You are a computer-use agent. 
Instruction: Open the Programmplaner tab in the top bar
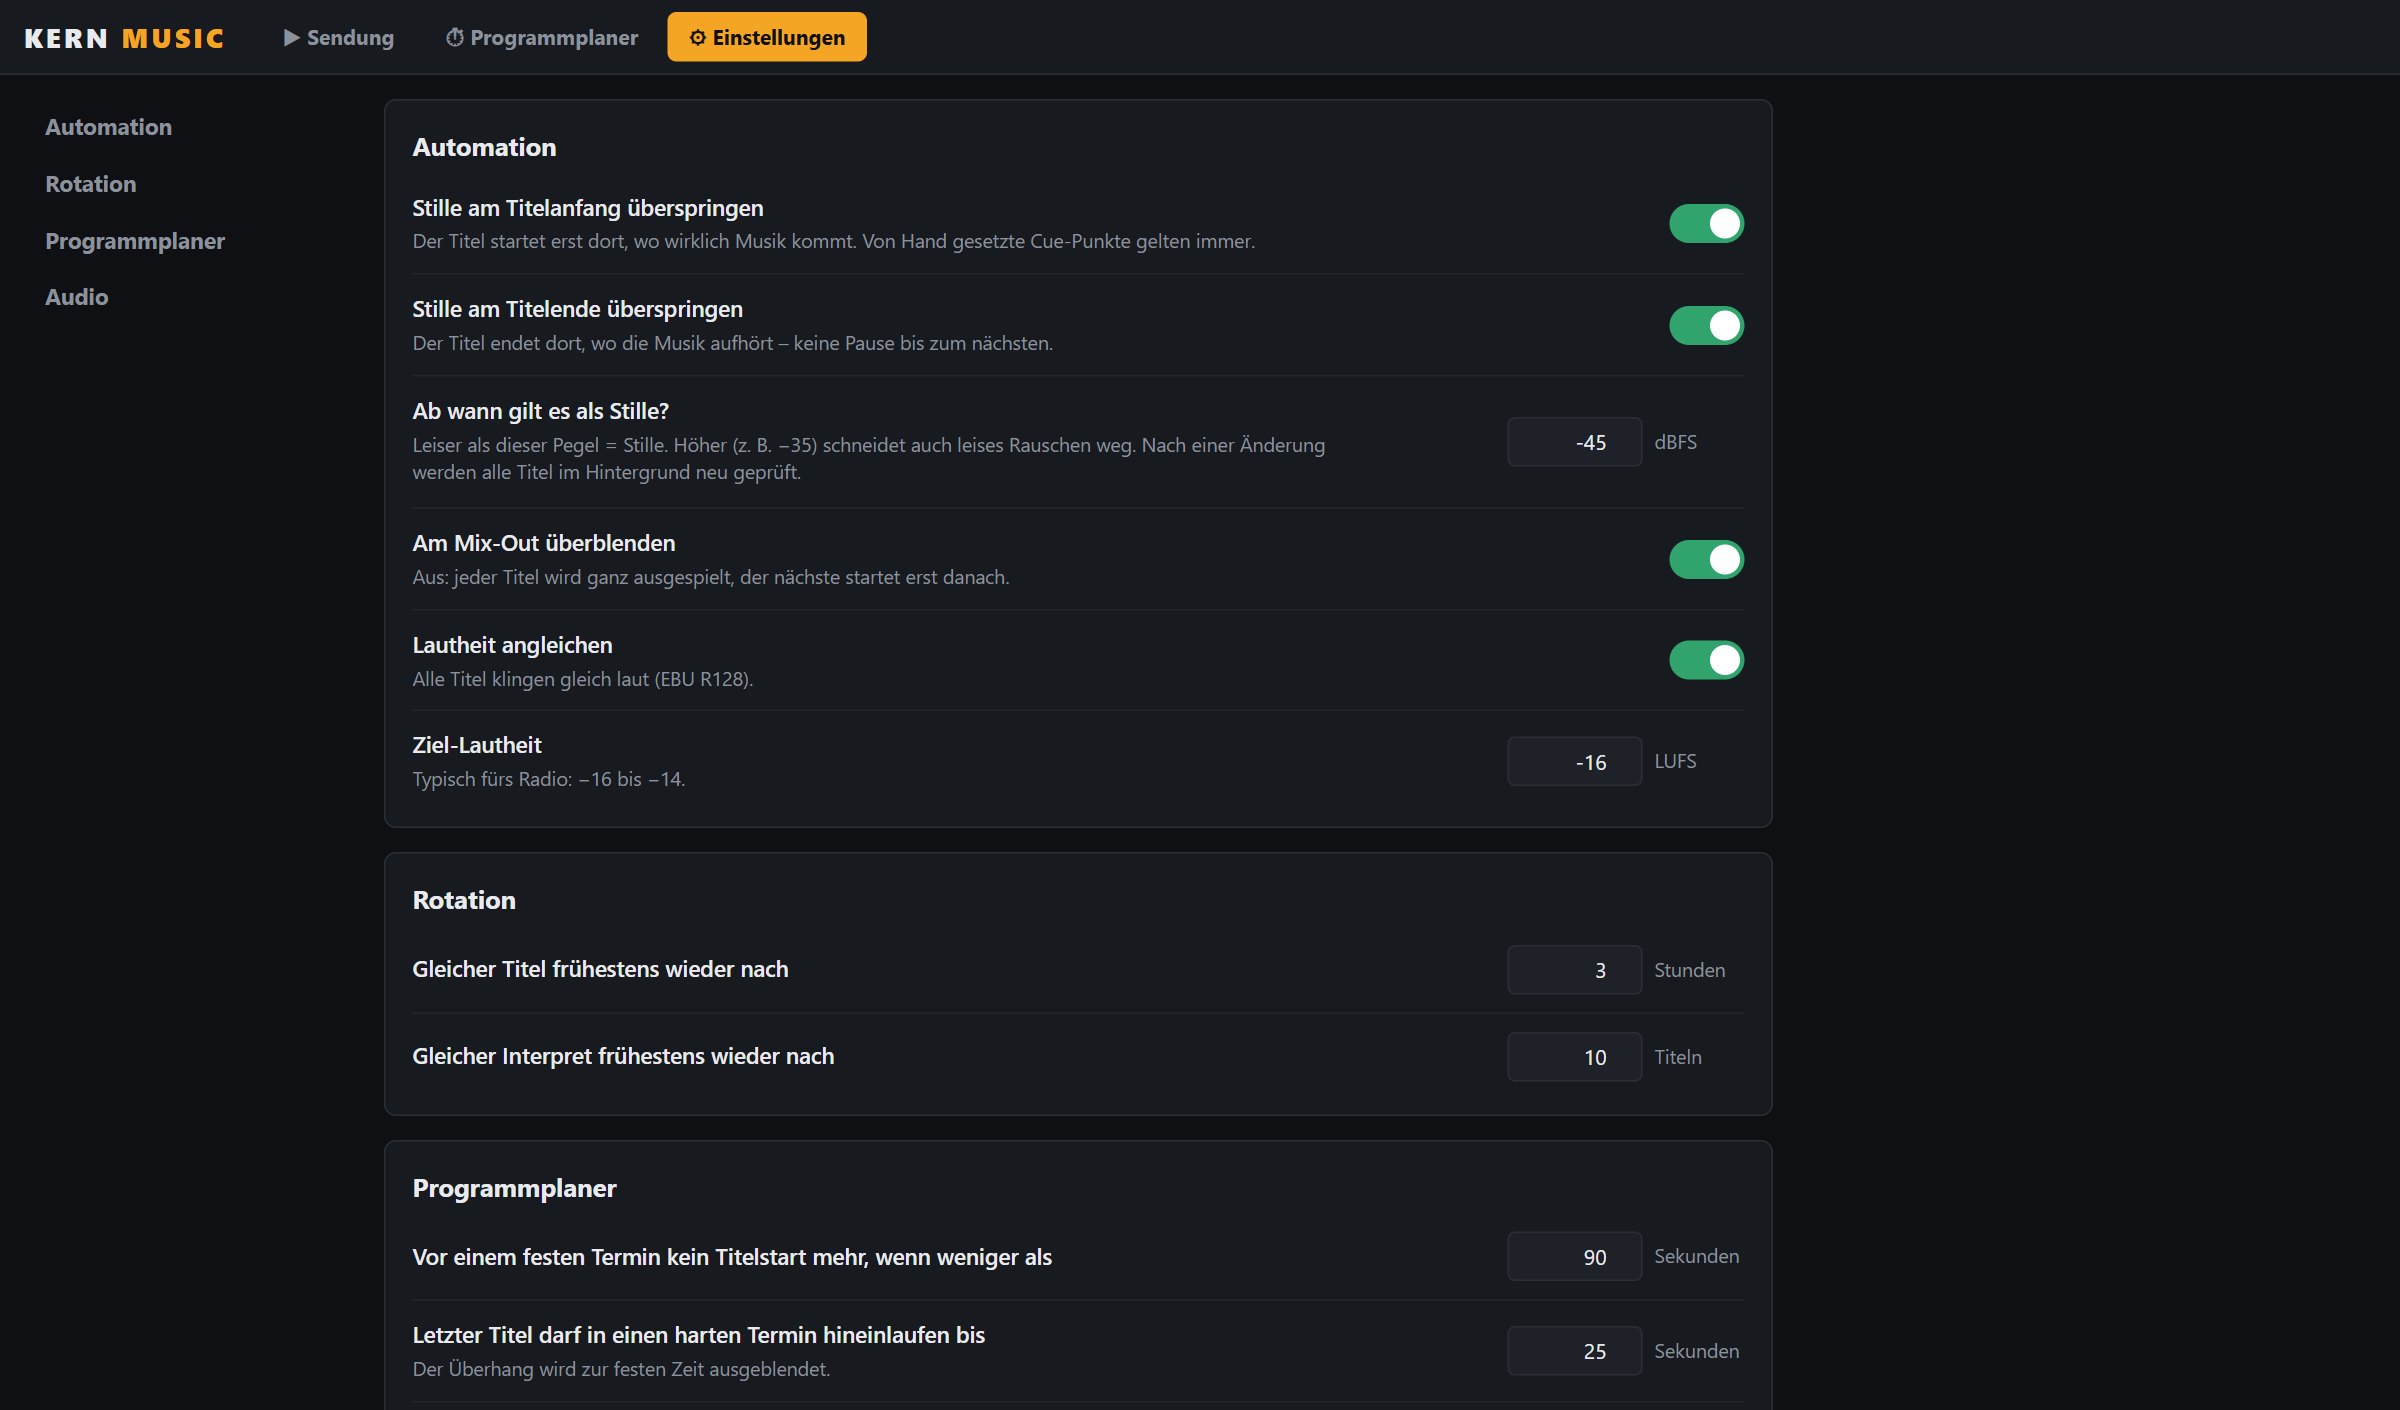(541, 37)
